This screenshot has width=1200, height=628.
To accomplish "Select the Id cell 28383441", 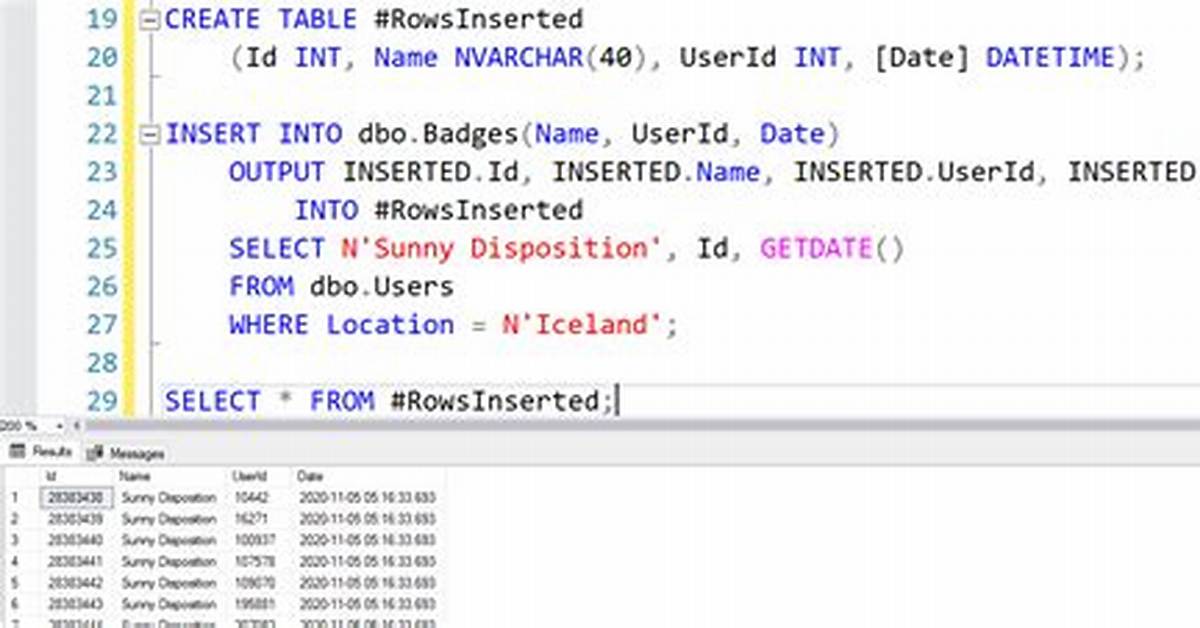I will pyautogui.click(x=74, y=562).
